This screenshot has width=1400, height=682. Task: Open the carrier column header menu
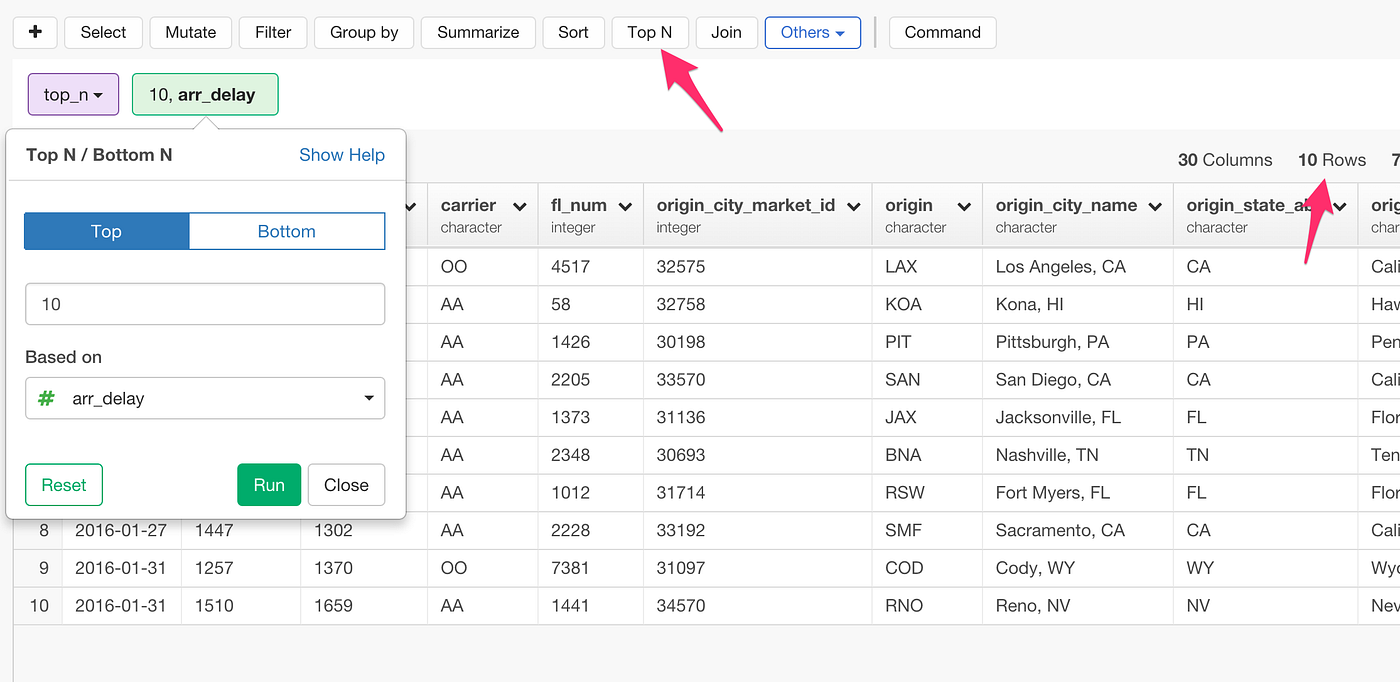(519, 205)
